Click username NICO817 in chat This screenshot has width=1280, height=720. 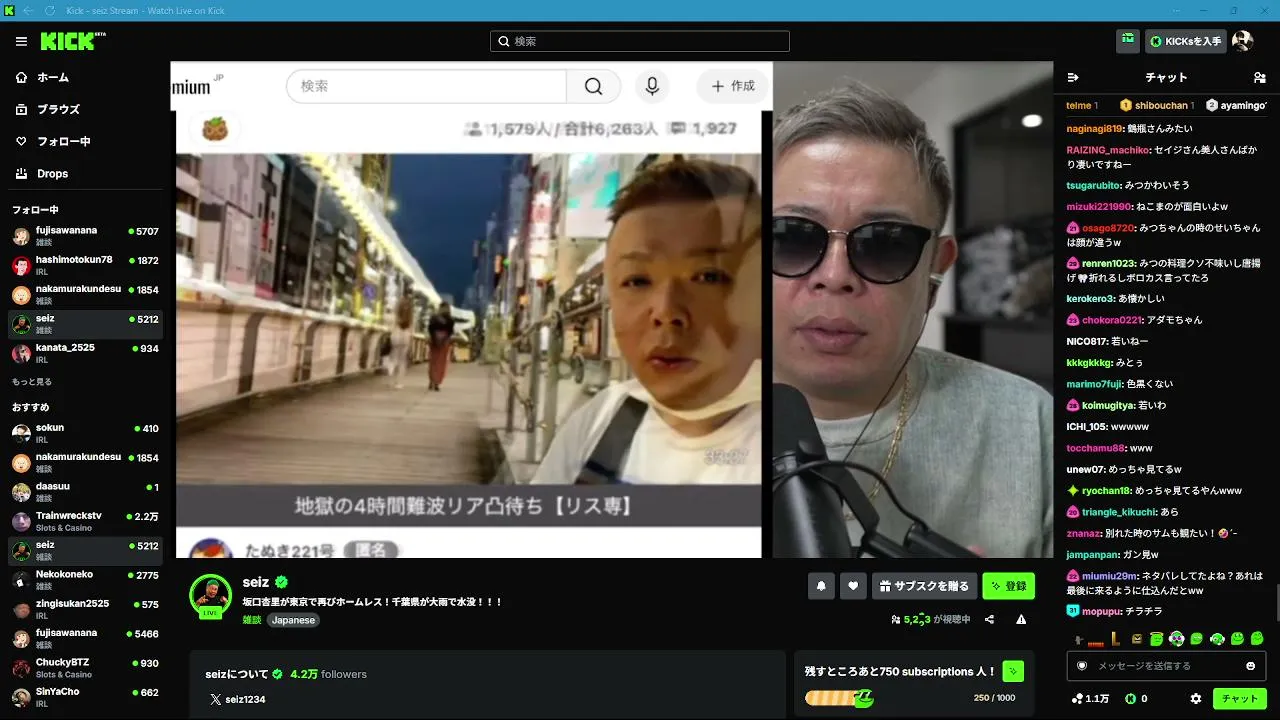(1086, 341)
